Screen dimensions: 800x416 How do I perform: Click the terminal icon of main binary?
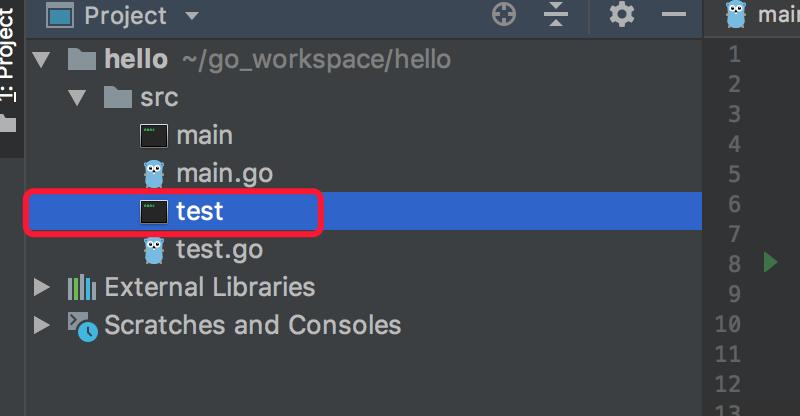(154, 136)
